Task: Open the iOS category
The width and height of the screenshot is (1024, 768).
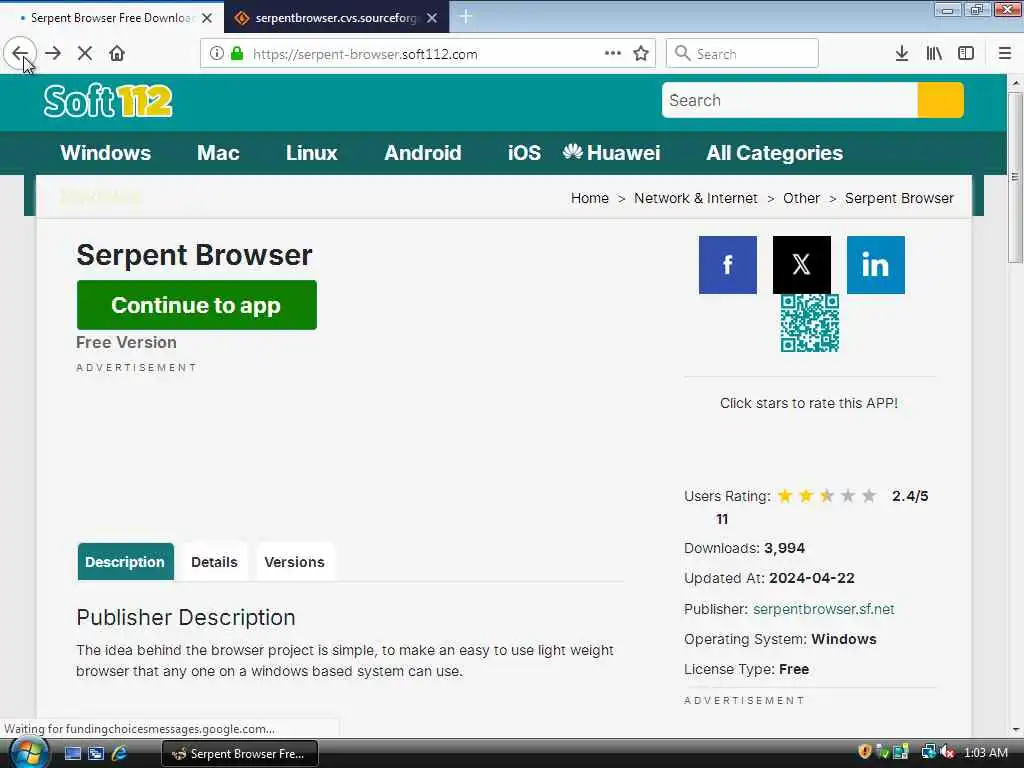Action: pyautogui.click(x=524, y=153)
